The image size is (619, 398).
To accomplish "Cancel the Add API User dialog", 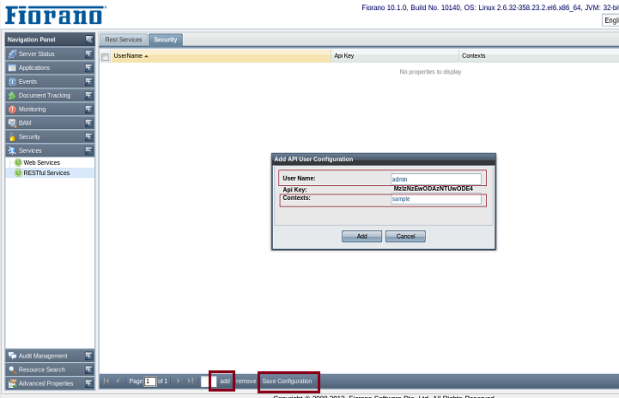I will click(x=405, y=236).
